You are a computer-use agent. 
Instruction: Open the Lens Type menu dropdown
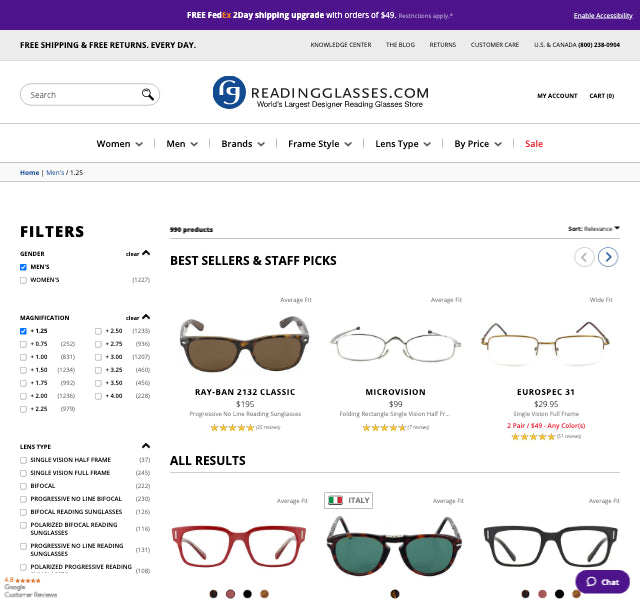click(403, 144)
